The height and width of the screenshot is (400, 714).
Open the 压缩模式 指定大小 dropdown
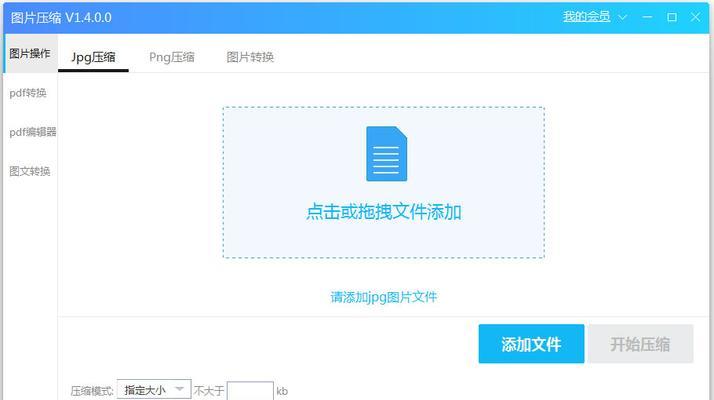coord(154,390)
